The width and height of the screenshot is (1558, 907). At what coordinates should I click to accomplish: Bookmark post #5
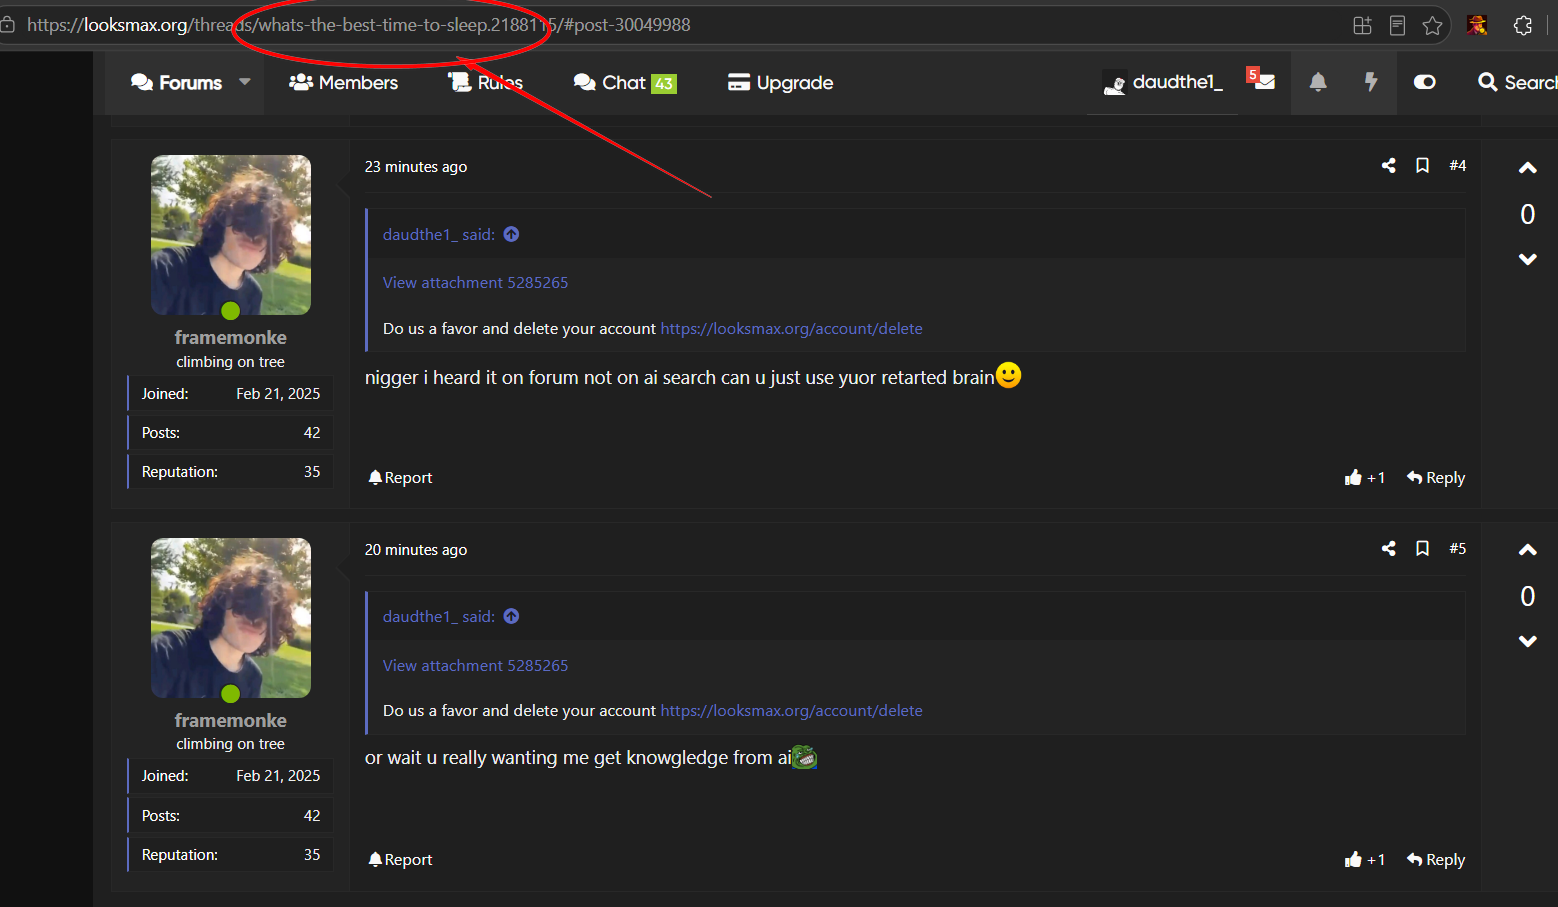point(1422,548)
